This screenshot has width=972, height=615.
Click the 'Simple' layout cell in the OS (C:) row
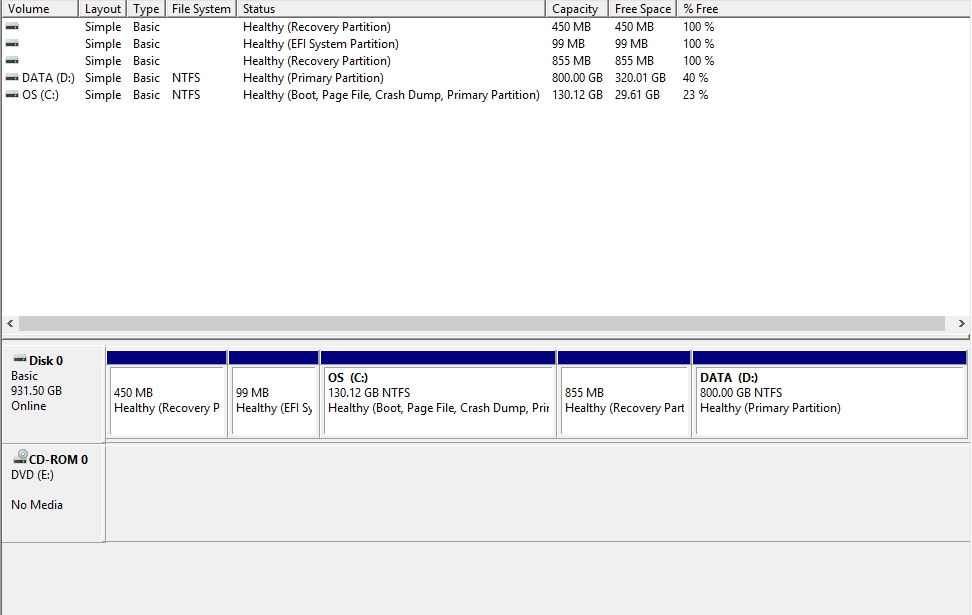[x=103, y=95]
